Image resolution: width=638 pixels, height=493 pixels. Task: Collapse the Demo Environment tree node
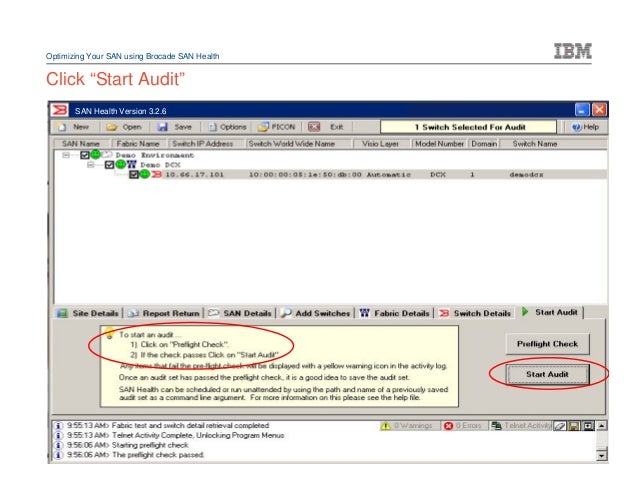(x=66, y=155)
